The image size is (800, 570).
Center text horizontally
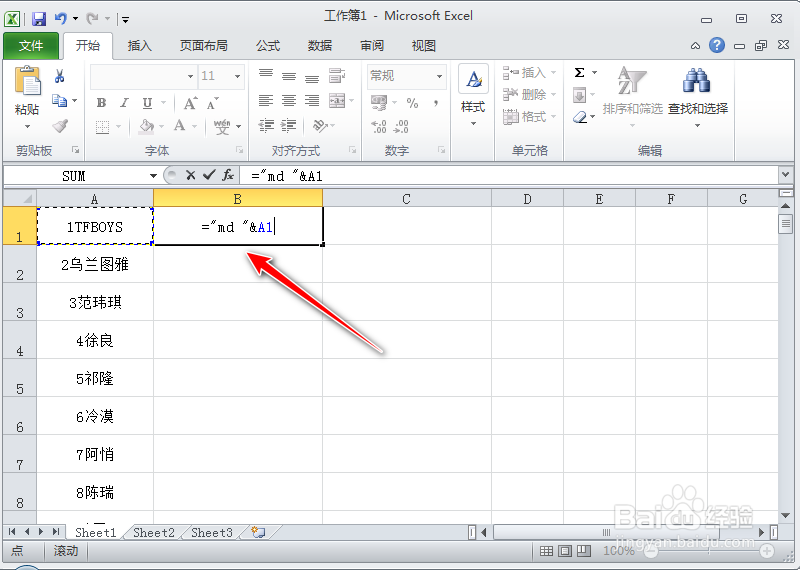[289, 100]
